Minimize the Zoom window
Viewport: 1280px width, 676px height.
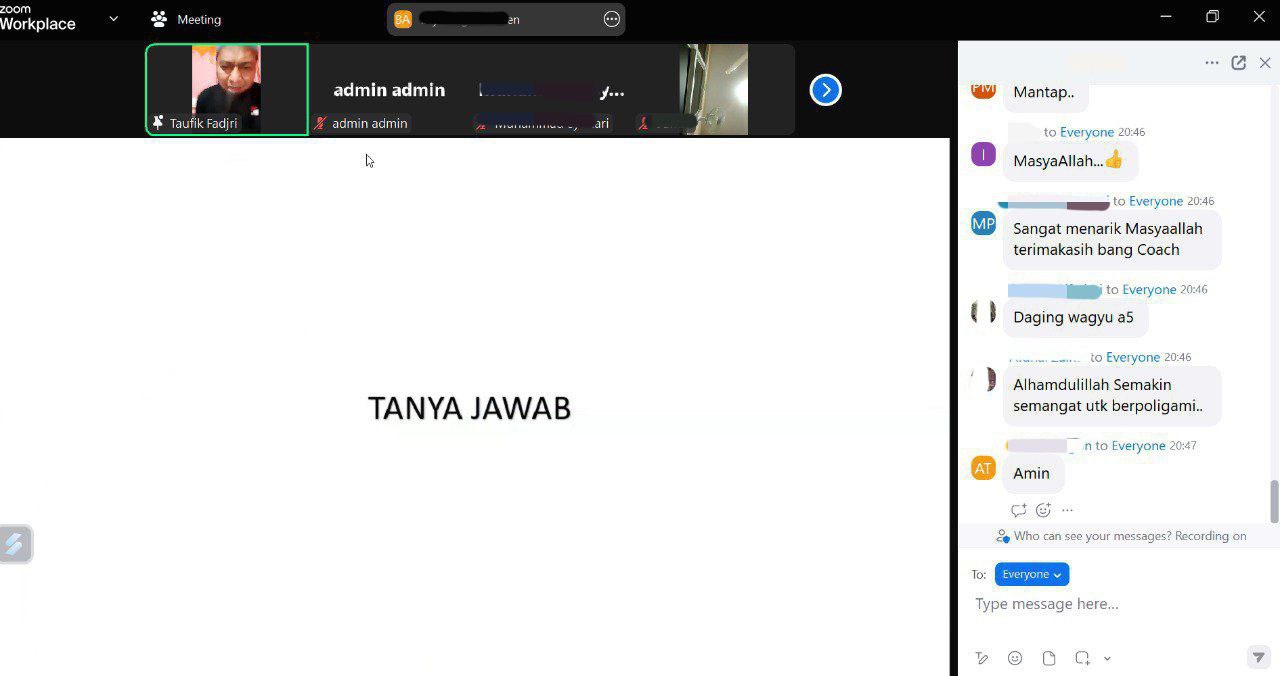click(x=1166, y=17)
